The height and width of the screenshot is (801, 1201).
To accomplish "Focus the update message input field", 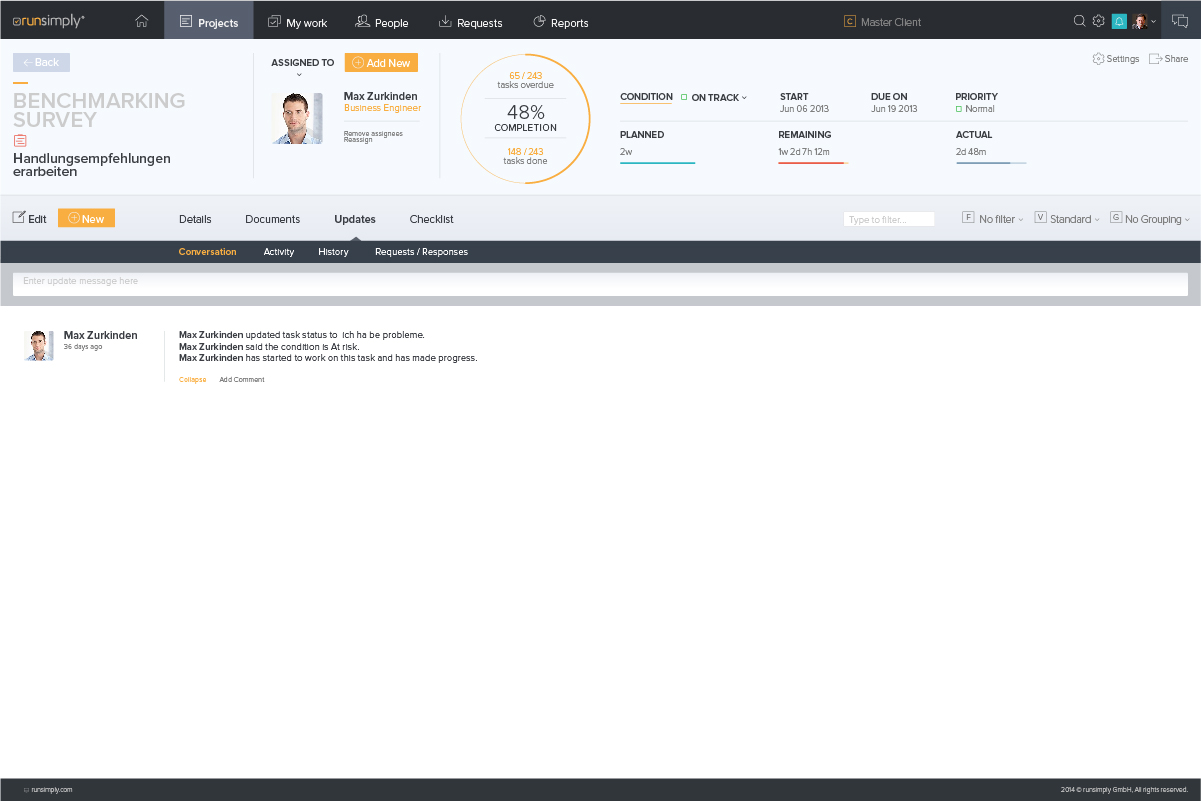I will (600, 283).
